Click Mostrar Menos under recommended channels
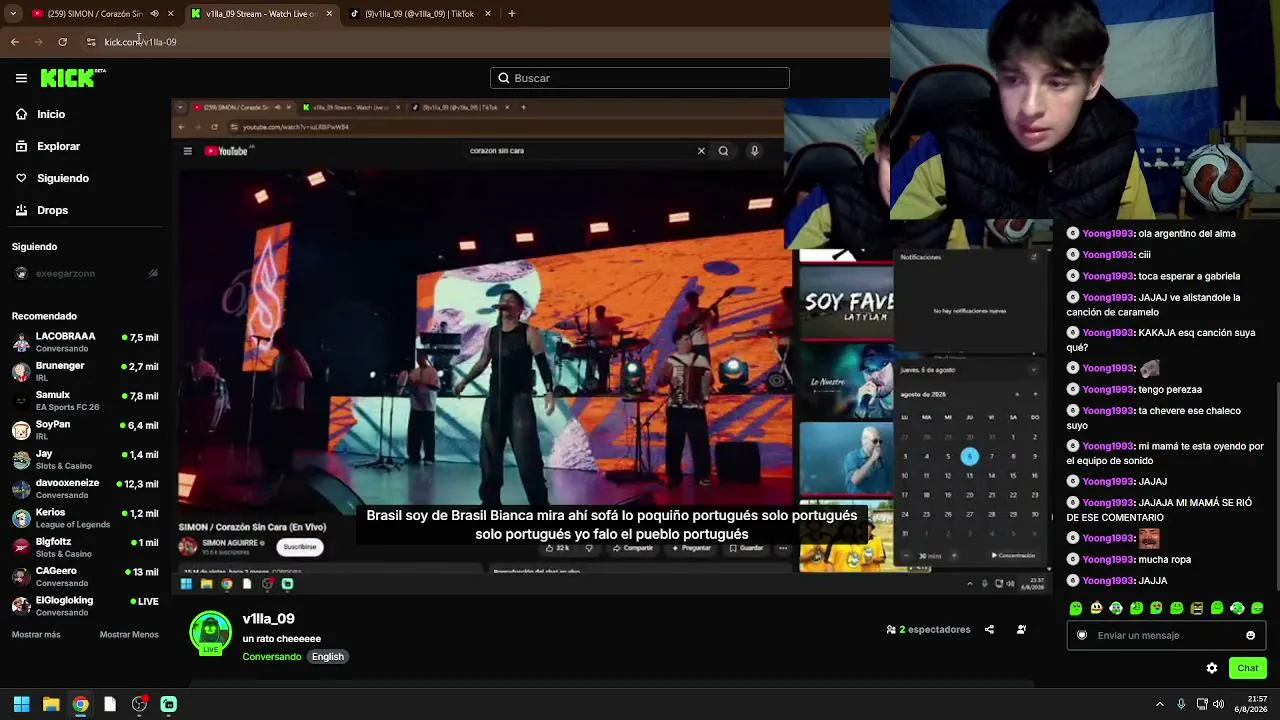 click(129, 635)
